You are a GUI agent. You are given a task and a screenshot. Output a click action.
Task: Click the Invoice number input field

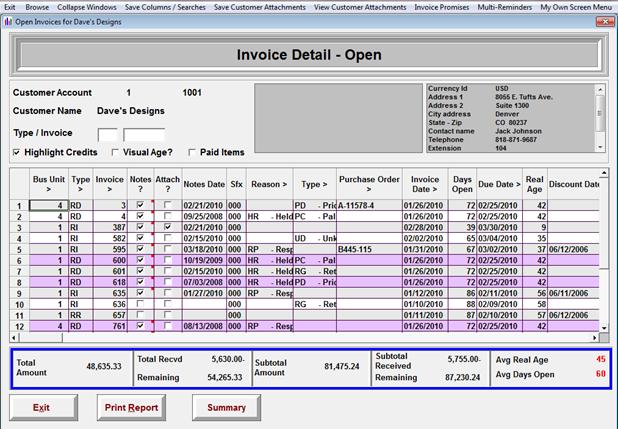click(x=144, y=135)
